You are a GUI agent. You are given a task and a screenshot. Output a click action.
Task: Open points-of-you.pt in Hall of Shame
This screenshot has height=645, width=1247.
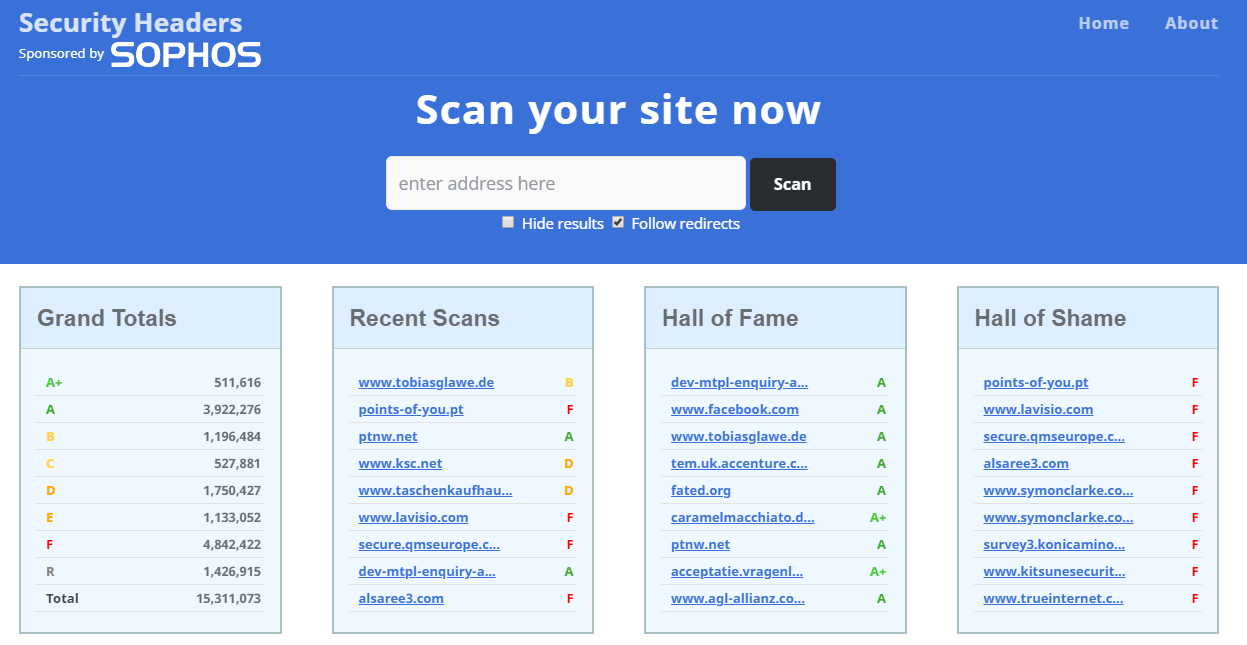(x=1036, y=382)
